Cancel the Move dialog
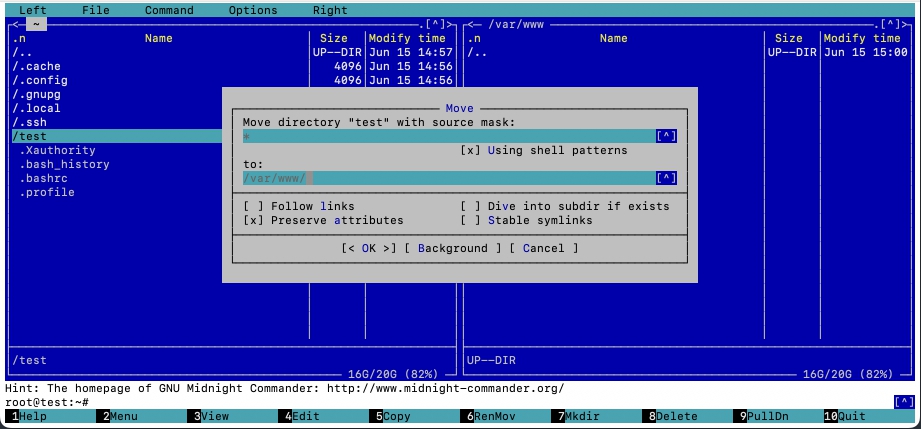 pyautogui.click(x=543, y=249)
